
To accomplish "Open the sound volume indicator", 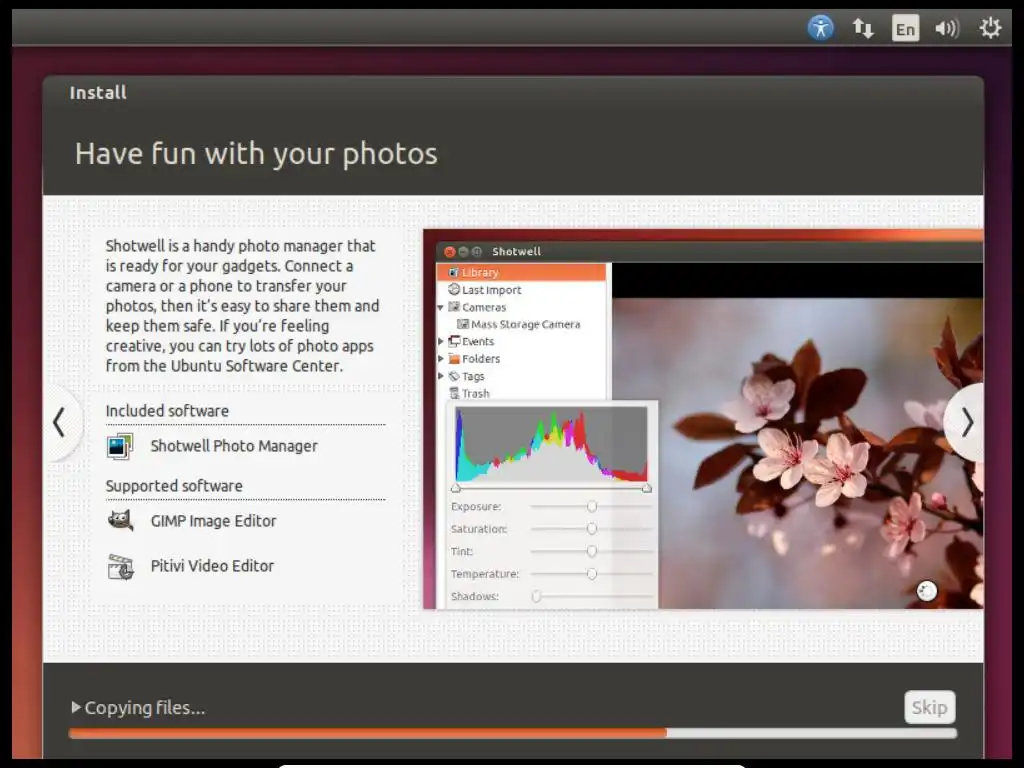I will click(947, 28).
